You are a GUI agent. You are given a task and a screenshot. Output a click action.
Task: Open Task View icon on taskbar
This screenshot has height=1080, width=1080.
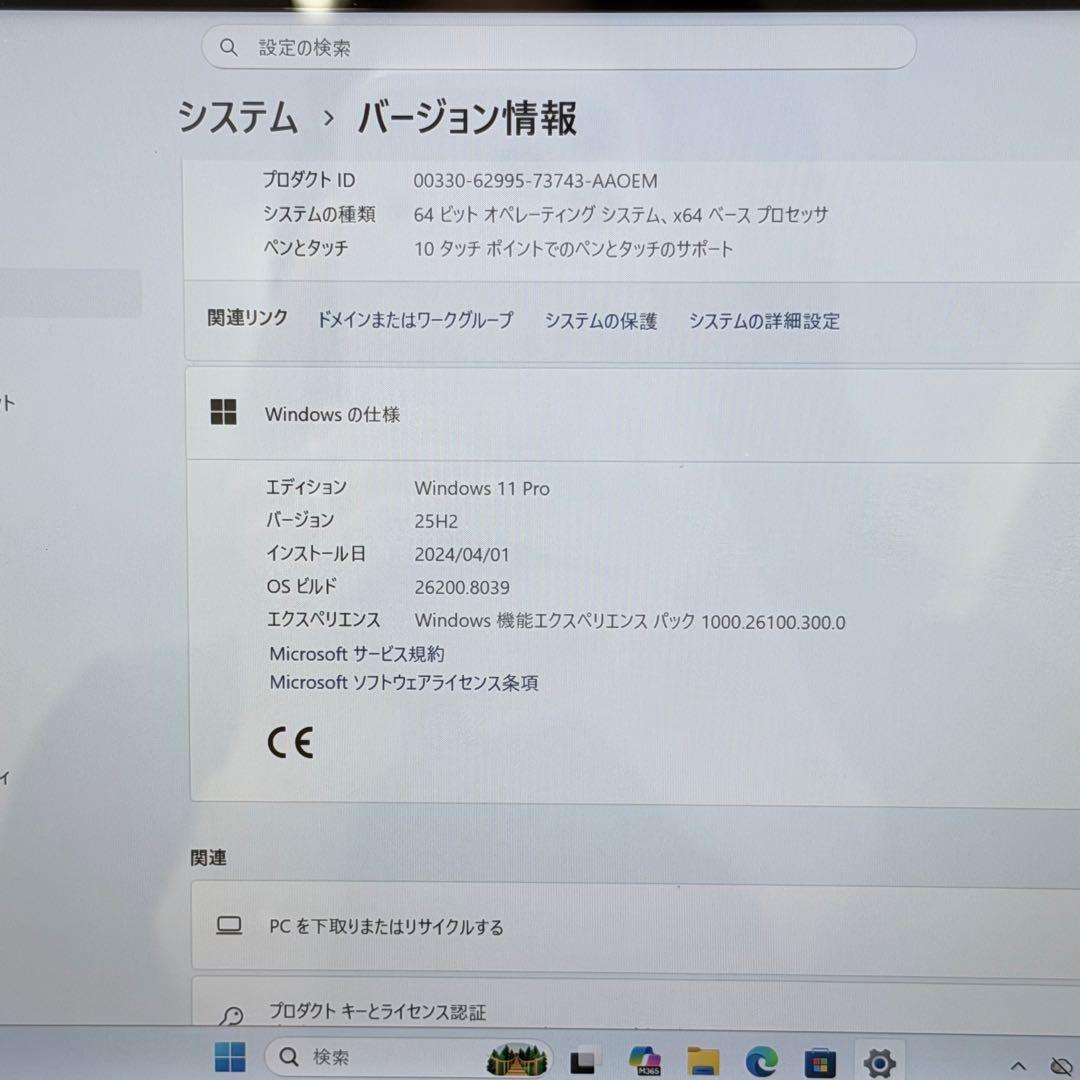pyautogui.click(x=584, y=1061)
